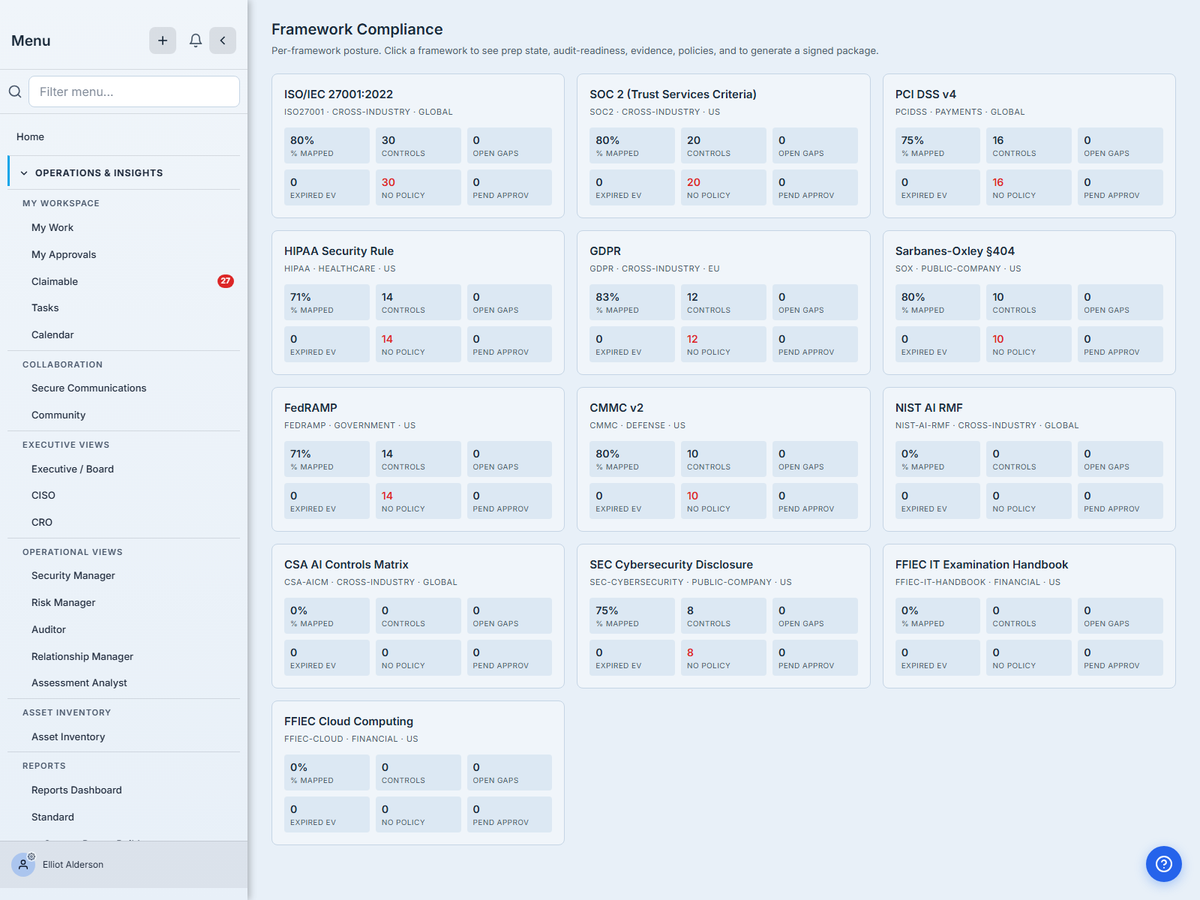Click 10 Controls tile in Sarbanes-Oxley card
This screenshot has width=1200, height=900.
(1029, 302)
